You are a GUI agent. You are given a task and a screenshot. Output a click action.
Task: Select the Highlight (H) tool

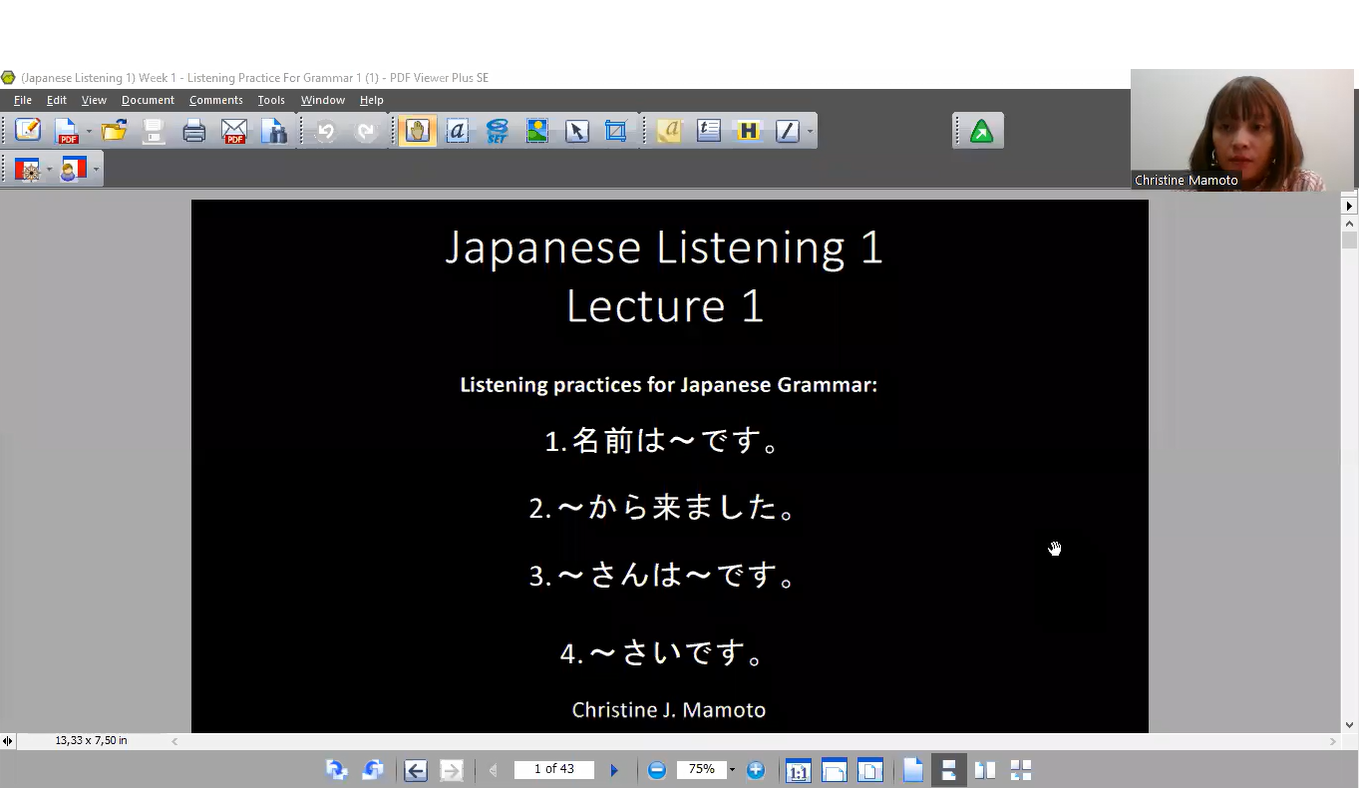pos(748,131)
